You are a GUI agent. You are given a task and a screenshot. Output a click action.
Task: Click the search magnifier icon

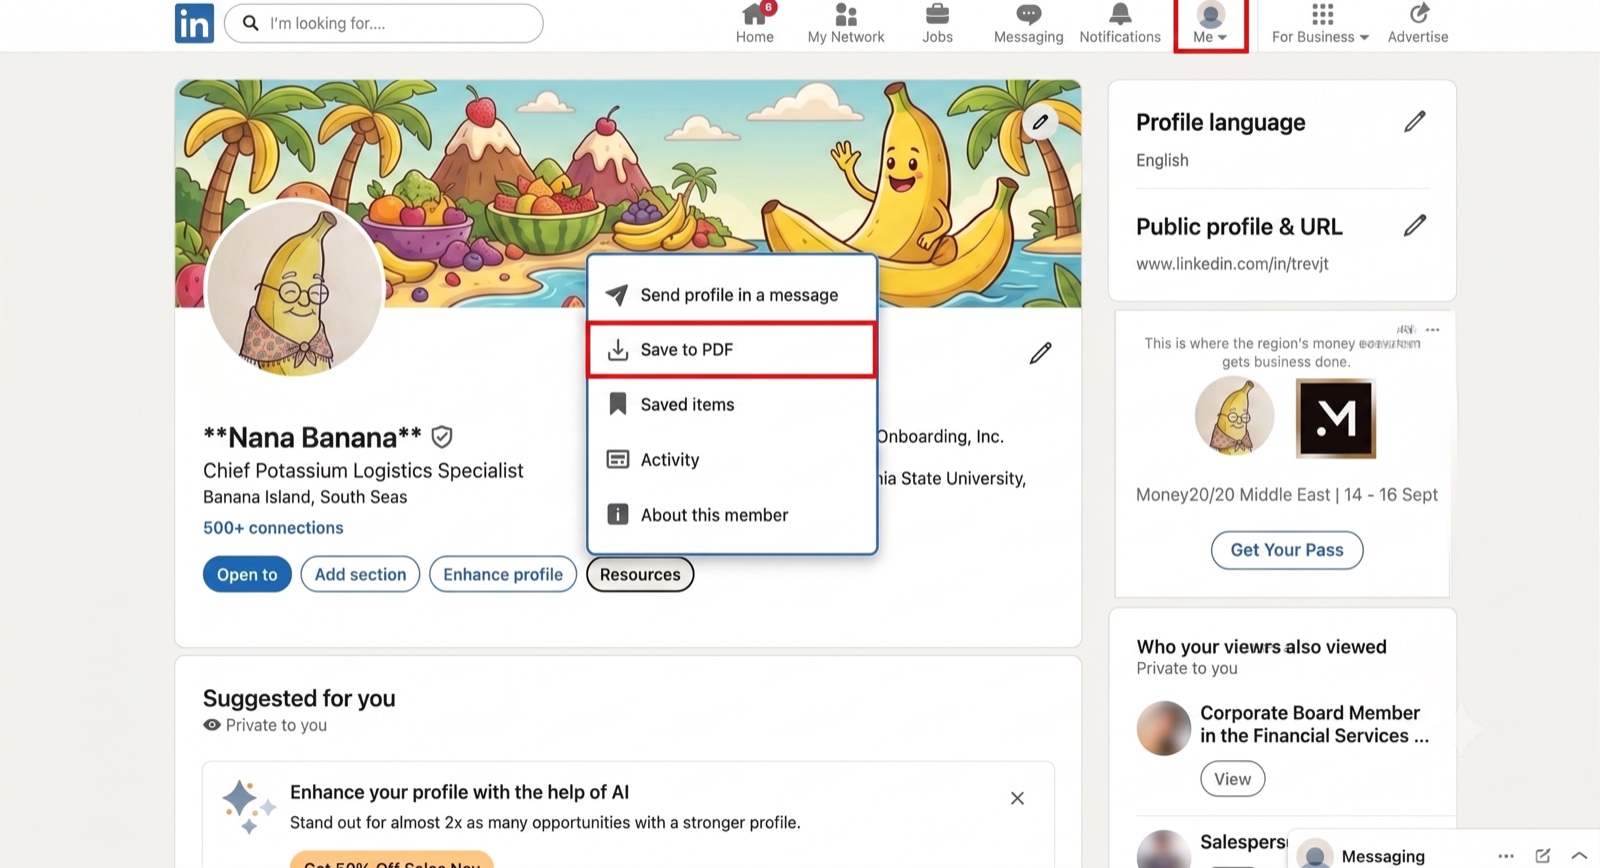(x=251, y=23)
